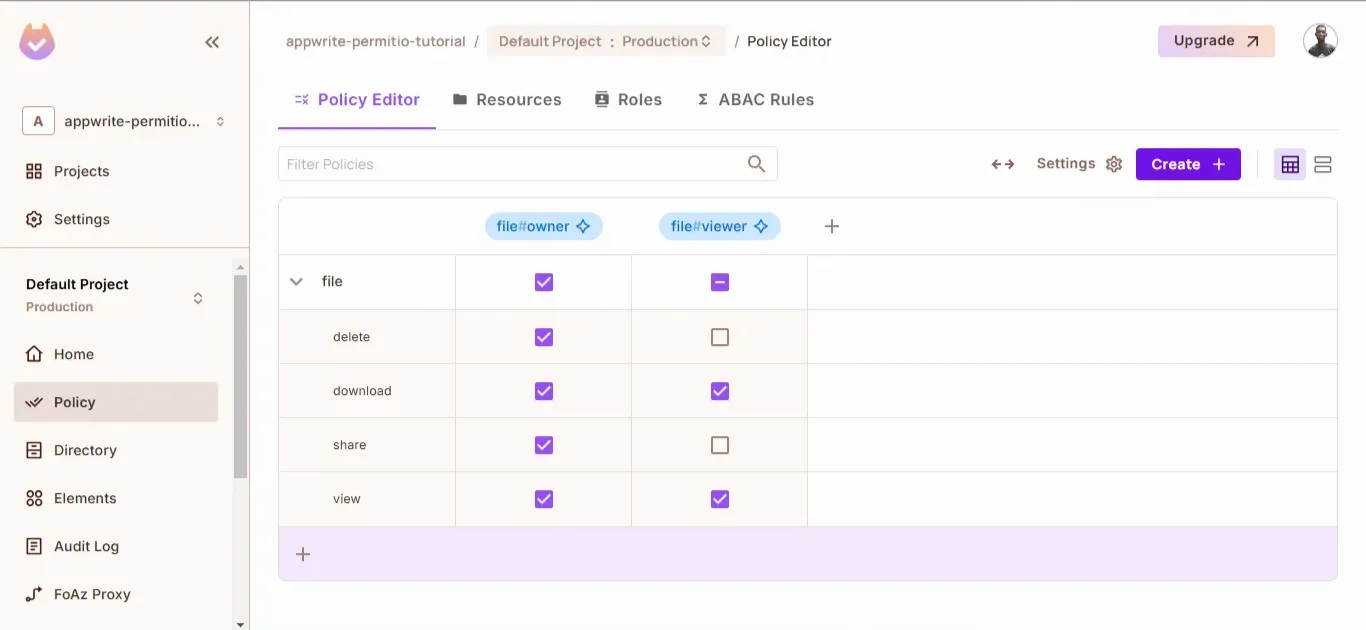
Task: Click the sidebar scroll down arrow
Action: [x=240, y=623]
